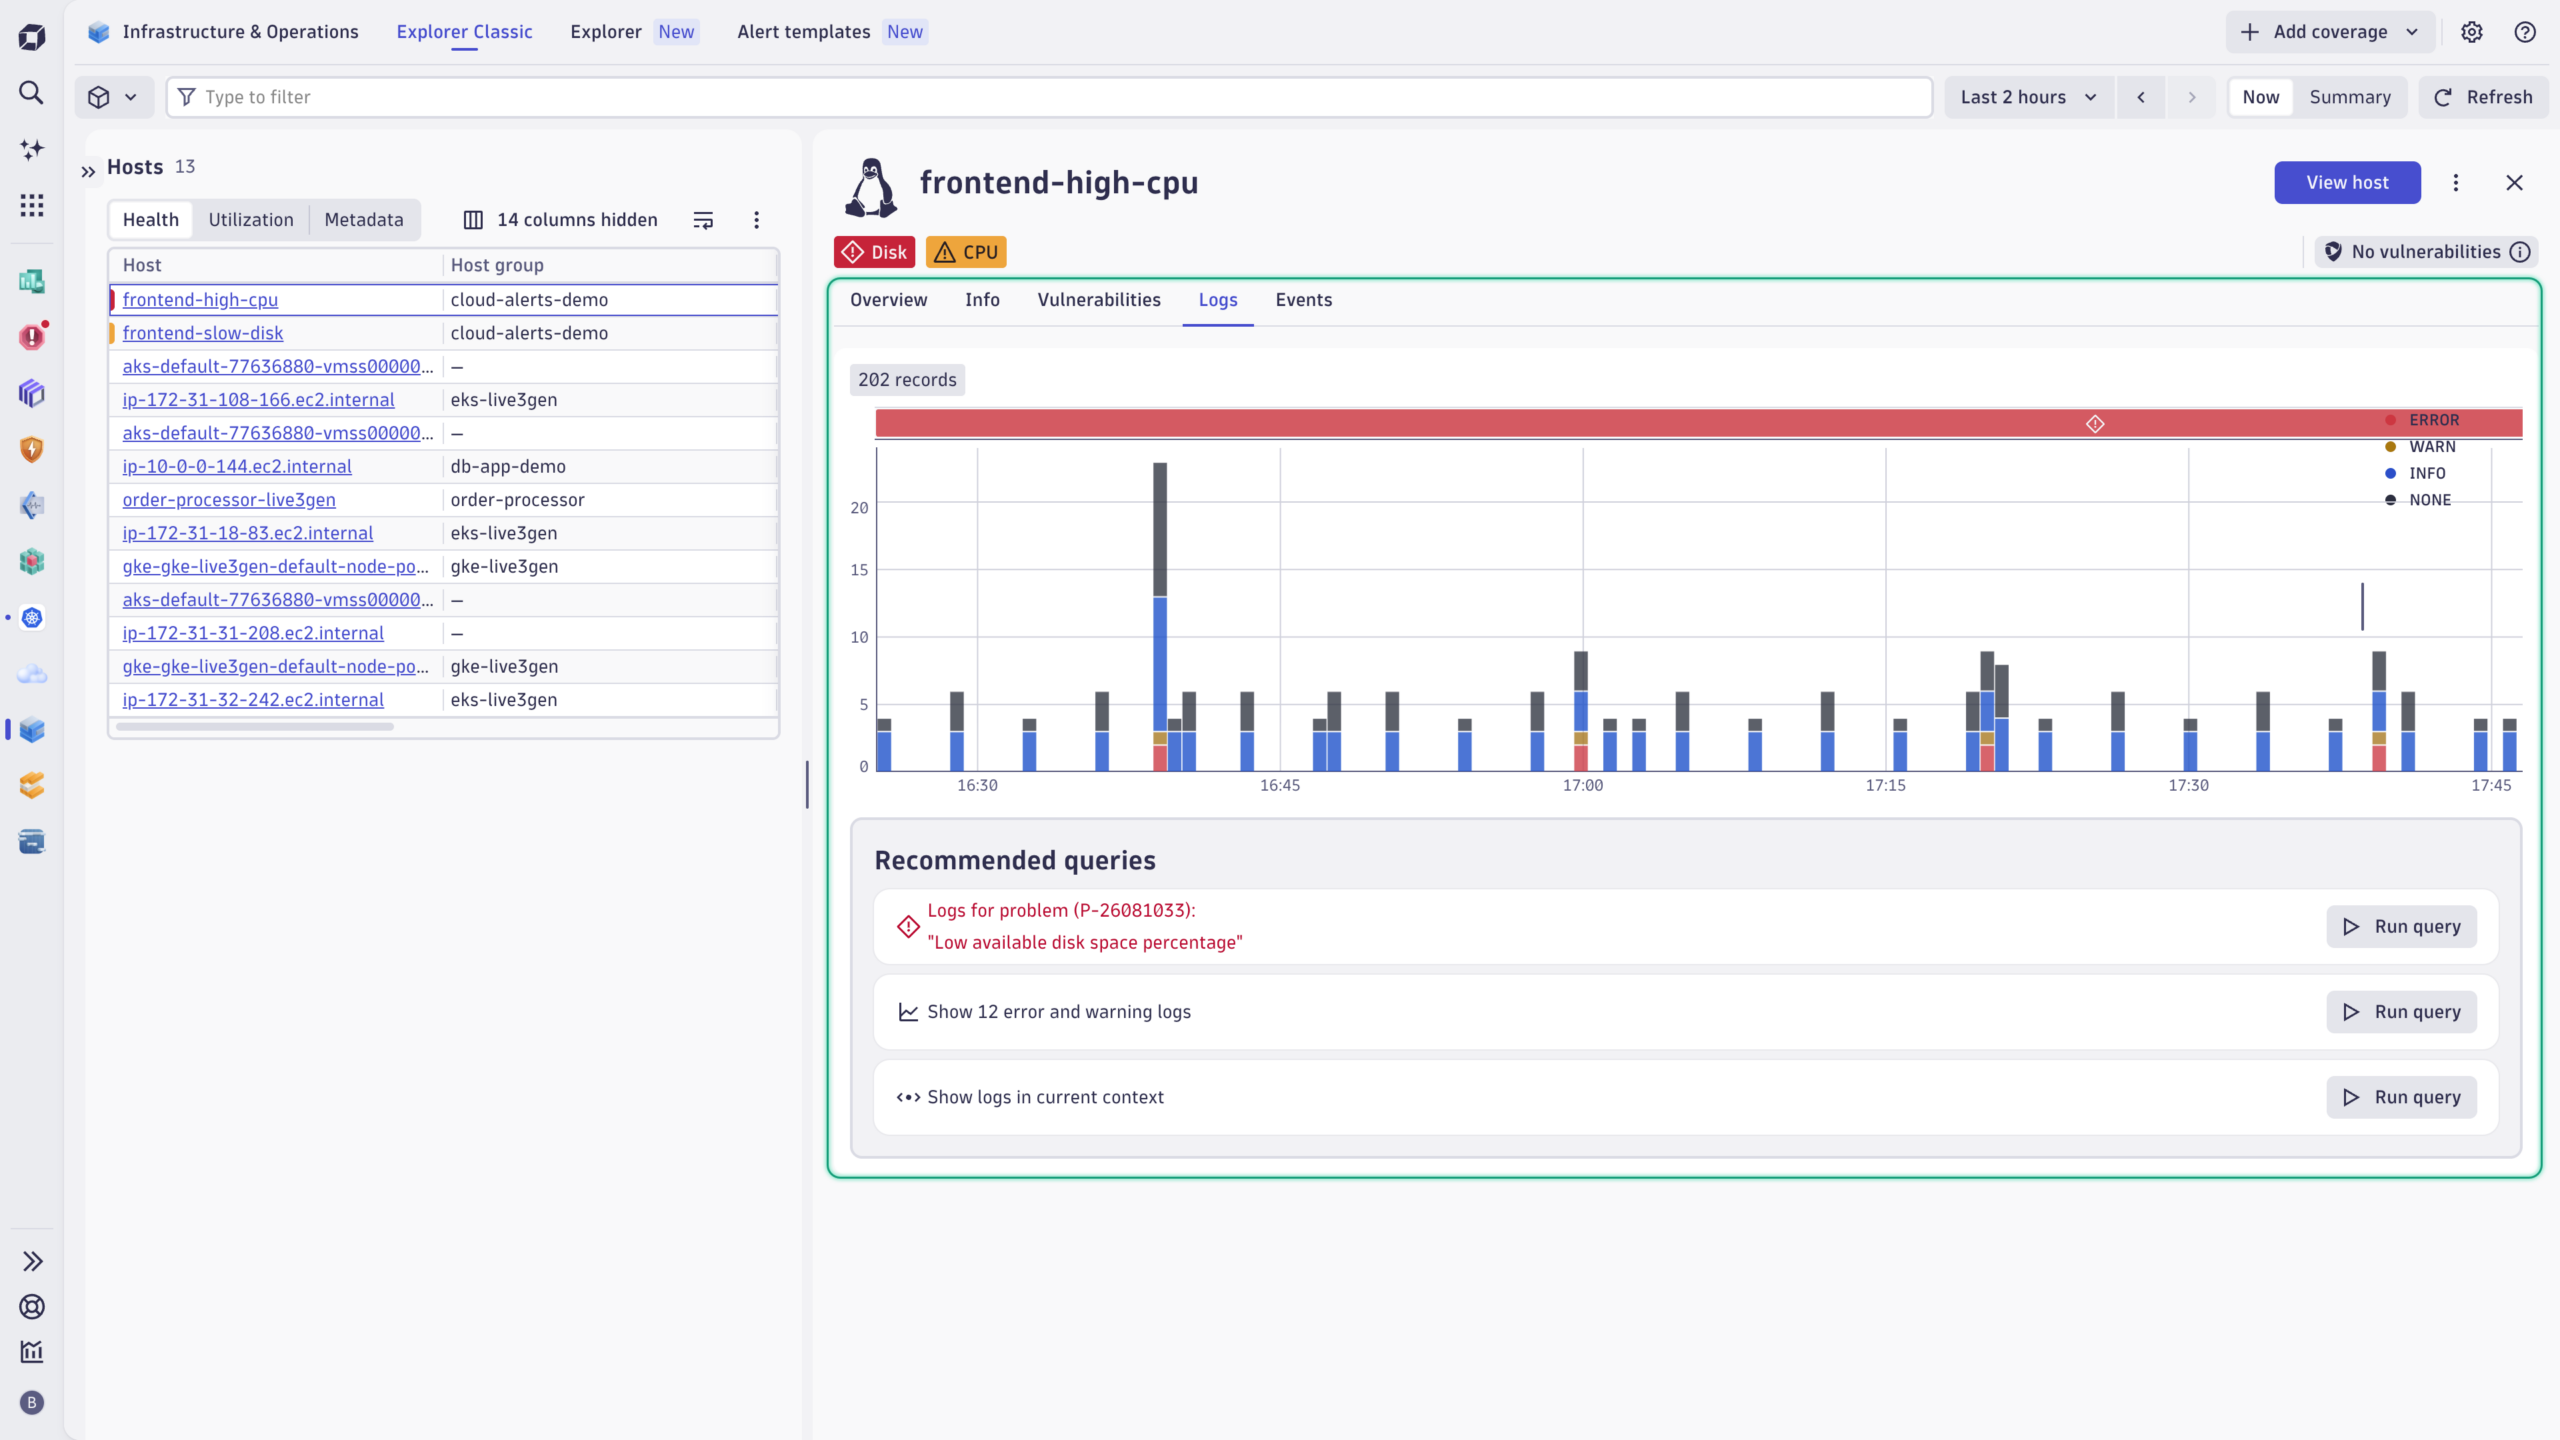Expand the left navigation with double chevron
This screenshot has height=1440, width=2560.
[x=32, y=1261]
